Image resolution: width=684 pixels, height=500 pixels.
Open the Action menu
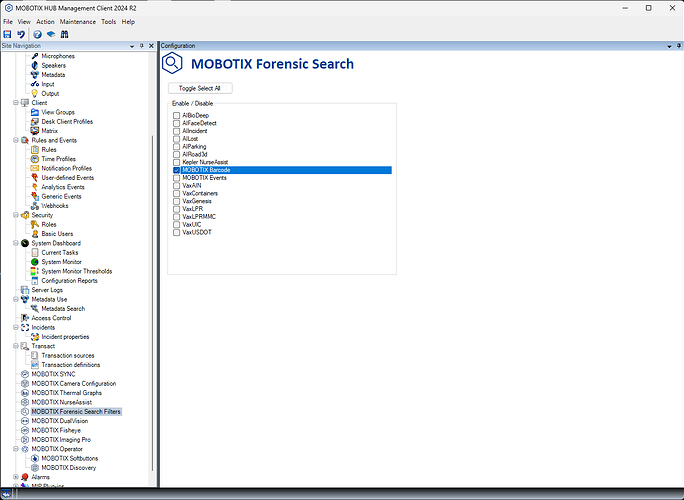(x=45, y=21)
